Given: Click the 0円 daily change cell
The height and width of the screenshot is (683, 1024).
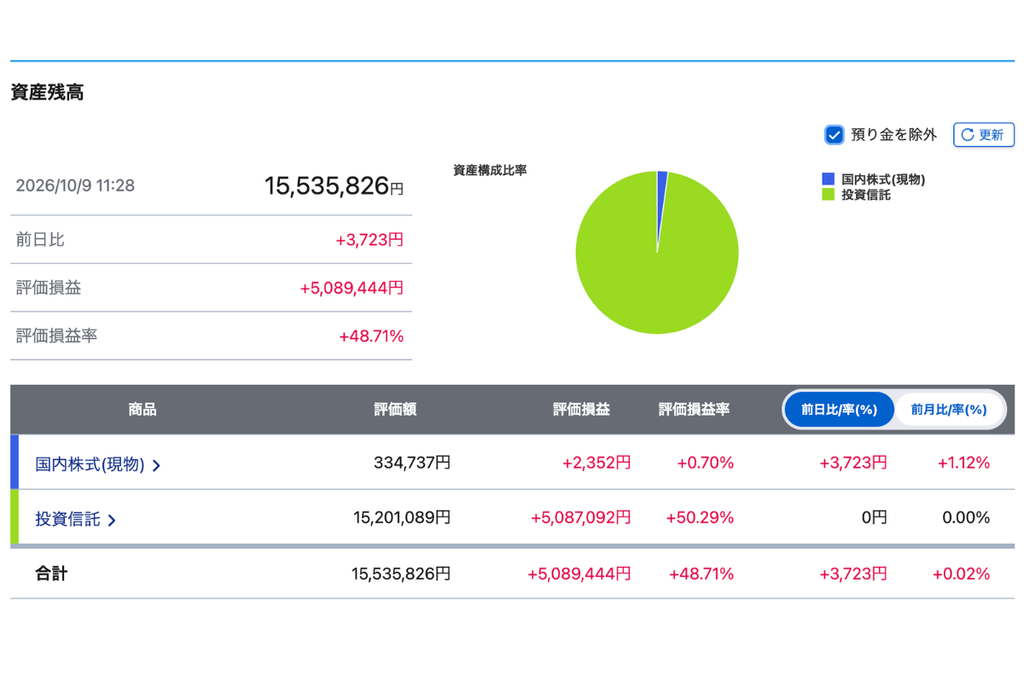Looking at the screenshot, I should [x=874, y=518].
